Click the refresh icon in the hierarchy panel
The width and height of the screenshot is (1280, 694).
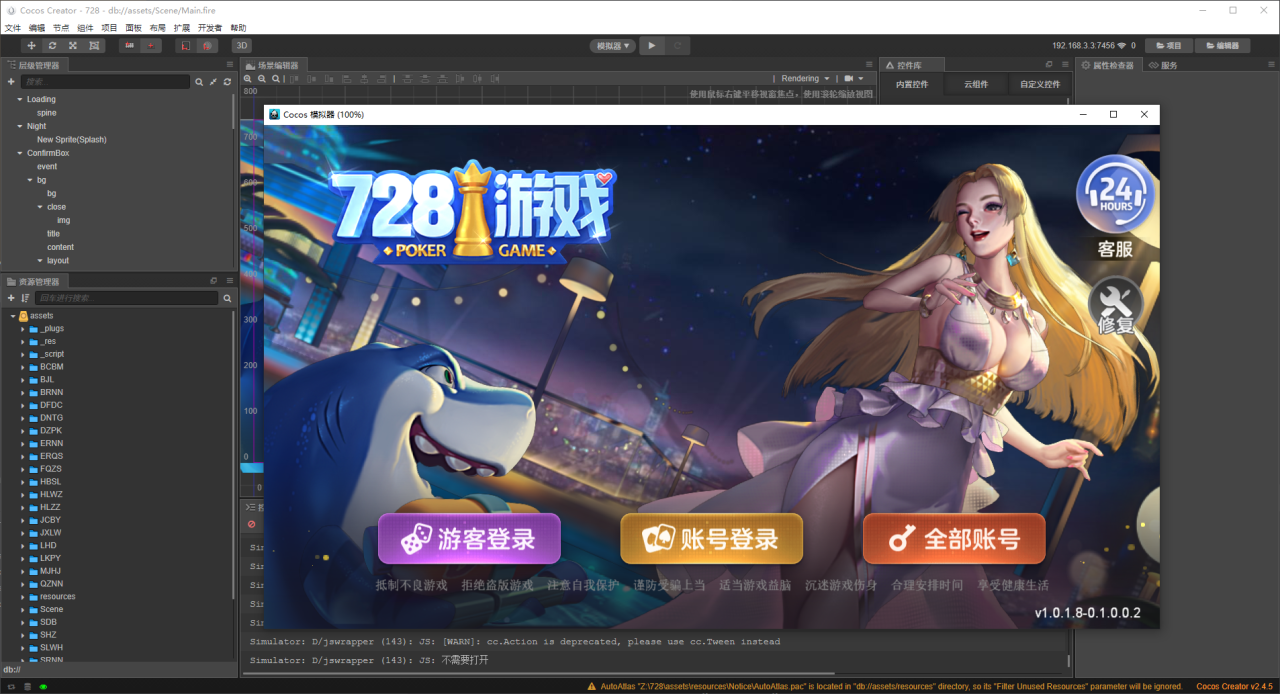click(227, 81)
